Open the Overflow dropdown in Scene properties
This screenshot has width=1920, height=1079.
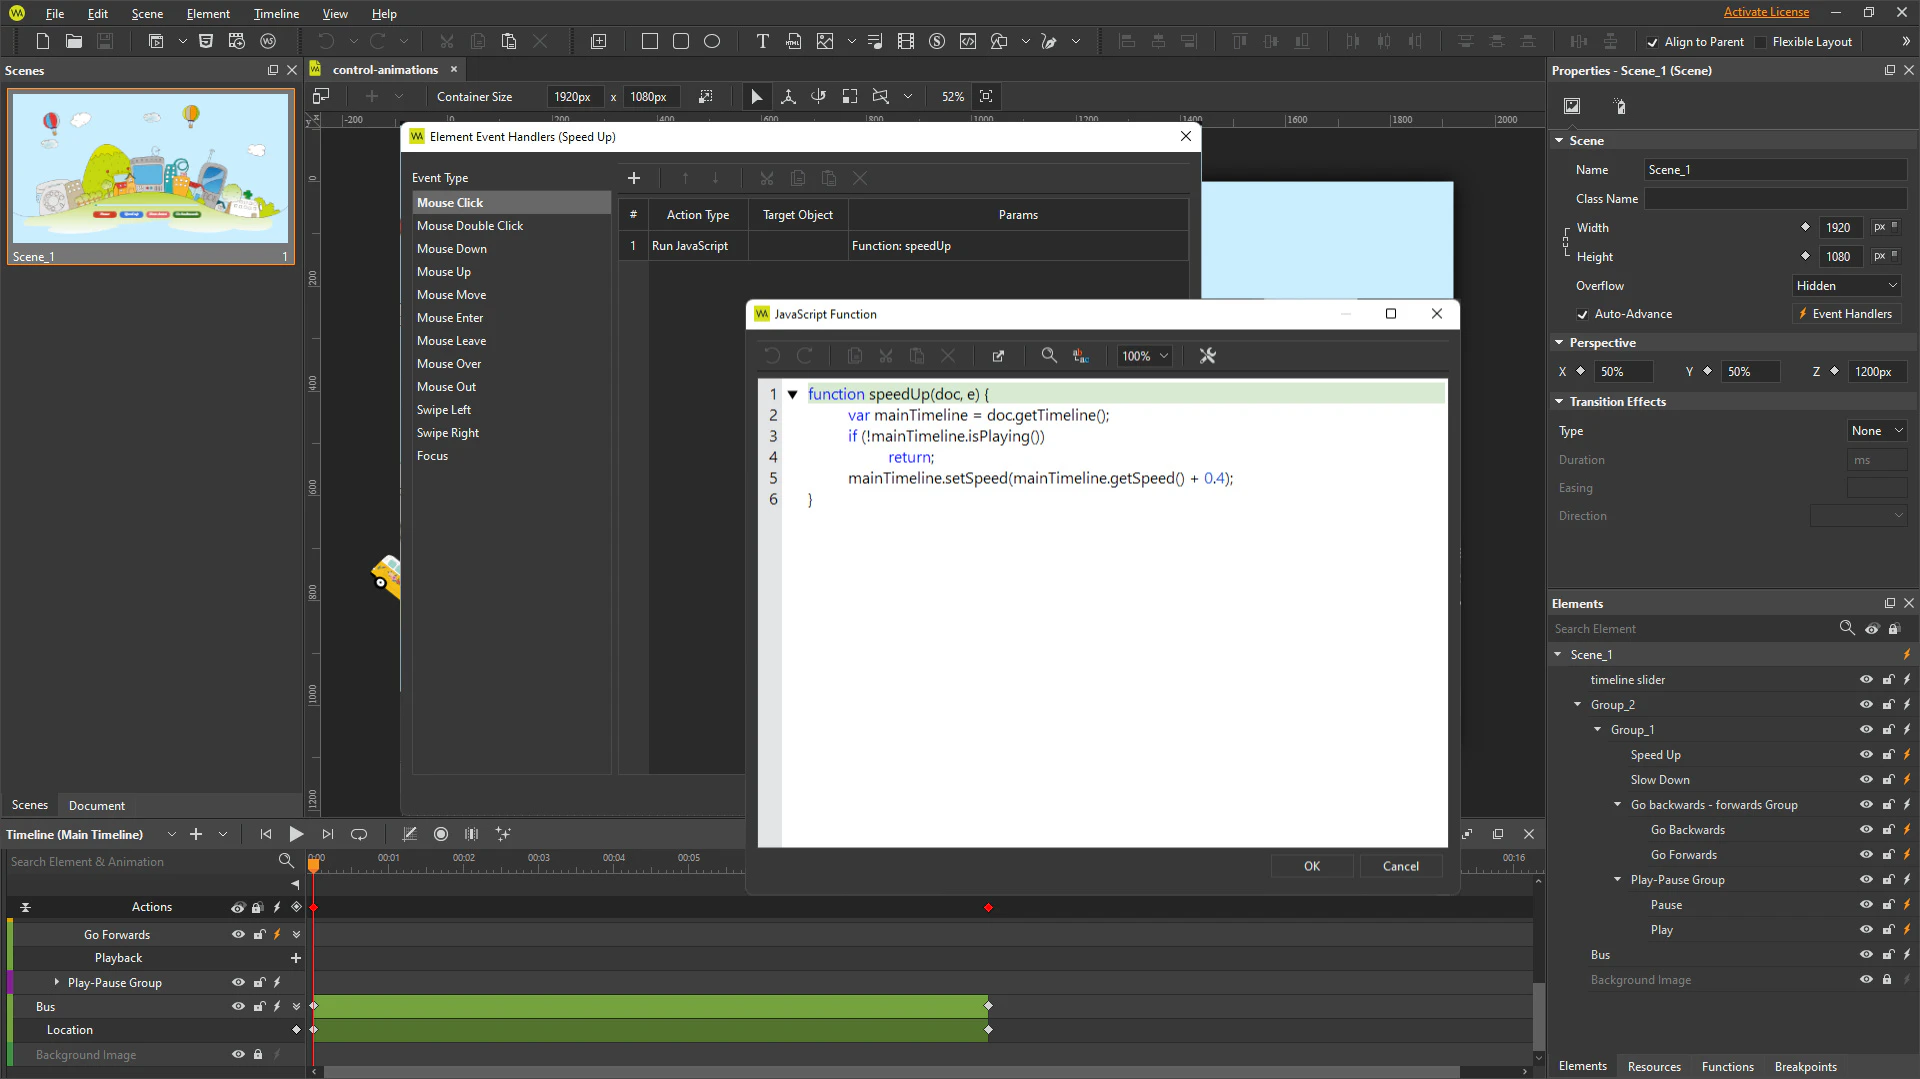point(1845,285)
